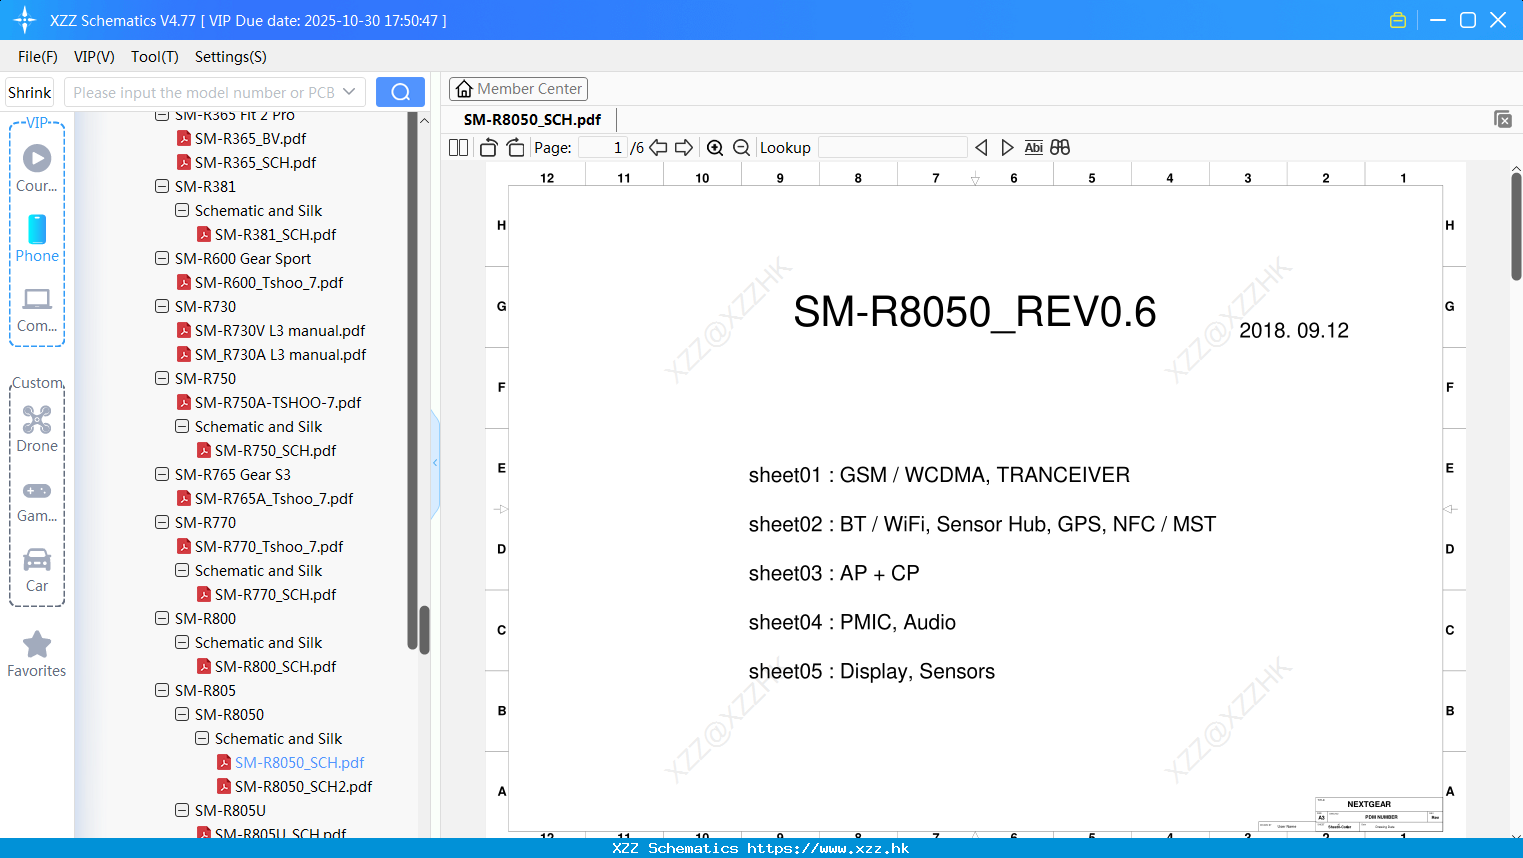Open the File(F) menu

[38, 57]
